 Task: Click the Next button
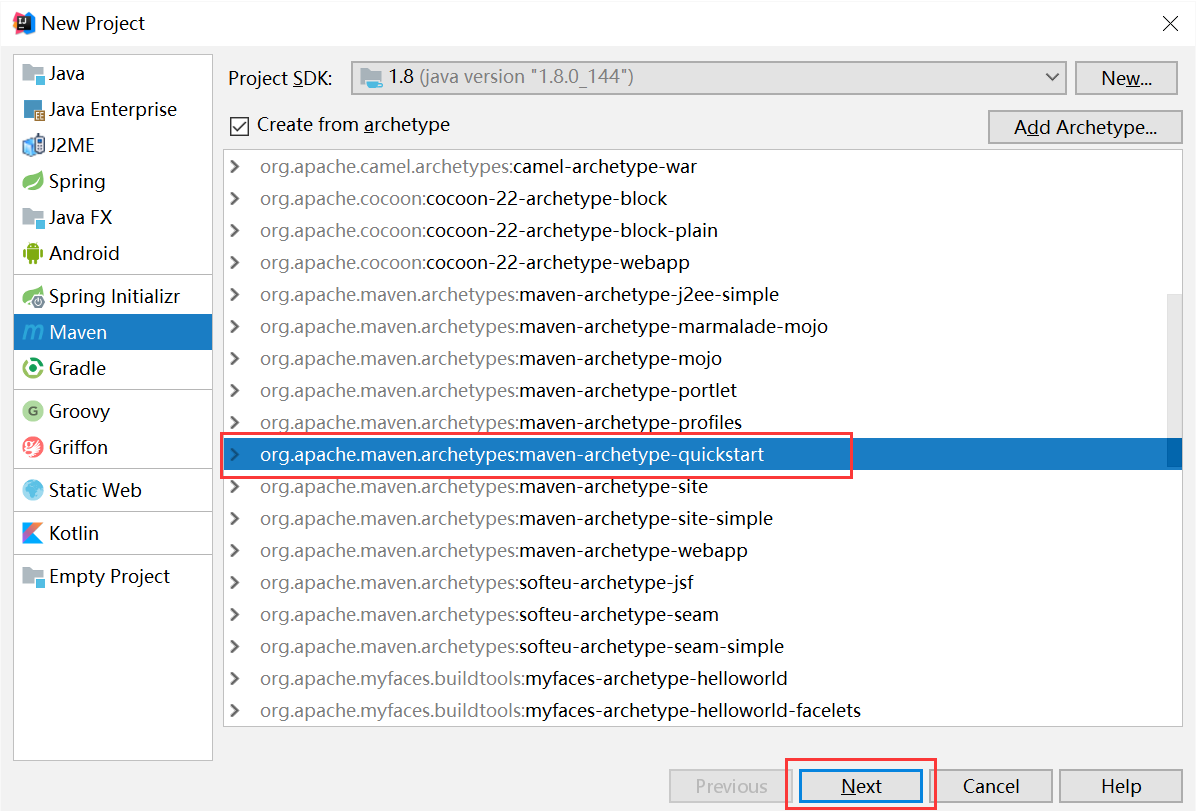(861, 786)
